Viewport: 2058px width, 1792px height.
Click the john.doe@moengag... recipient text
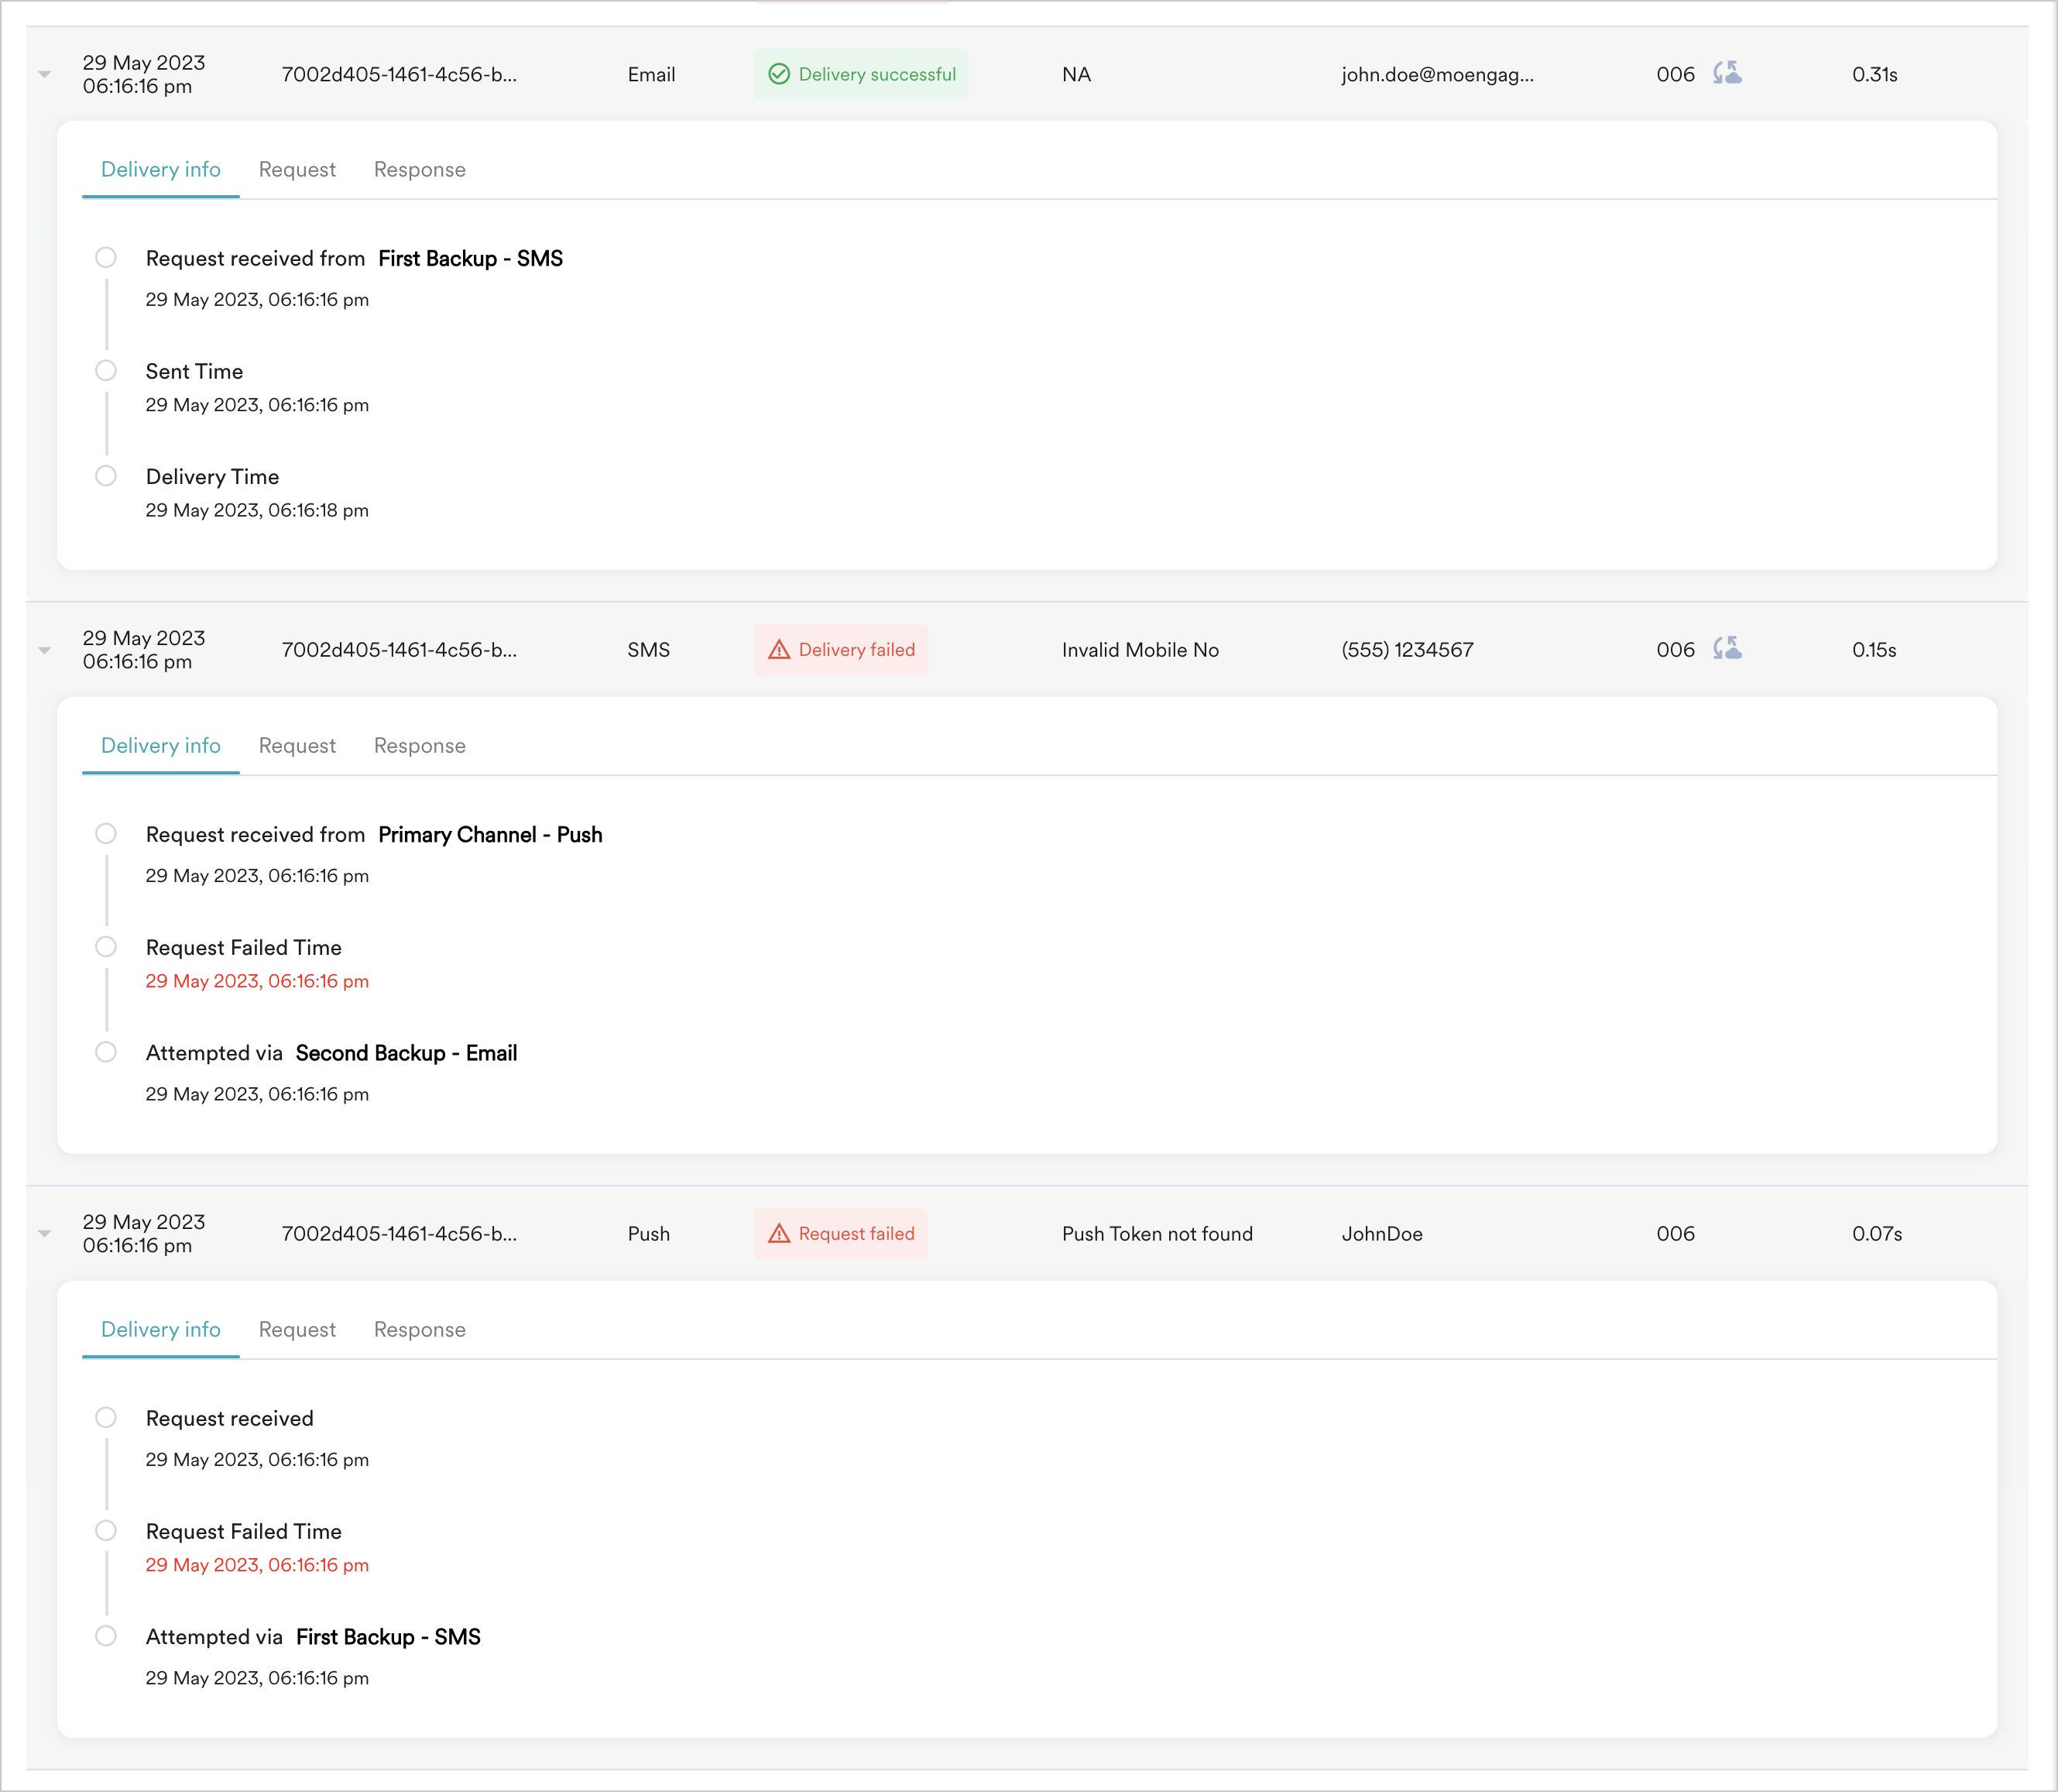point(1437,75)
